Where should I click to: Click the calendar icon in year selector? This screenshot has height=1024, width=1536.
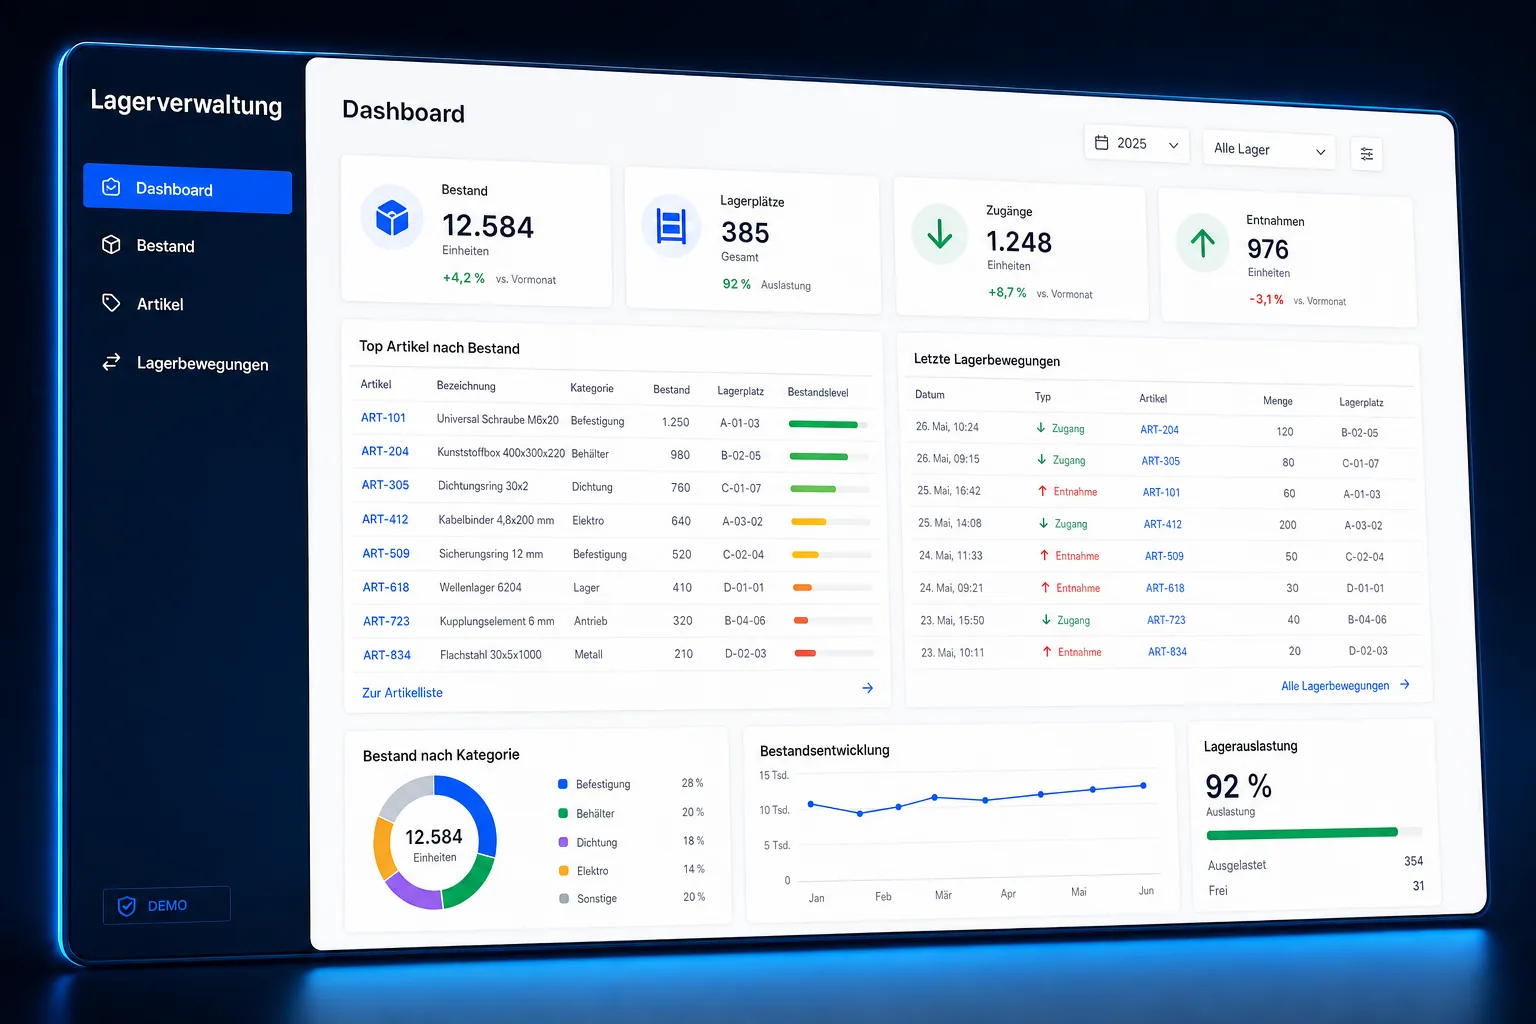tap(1101, 143)
